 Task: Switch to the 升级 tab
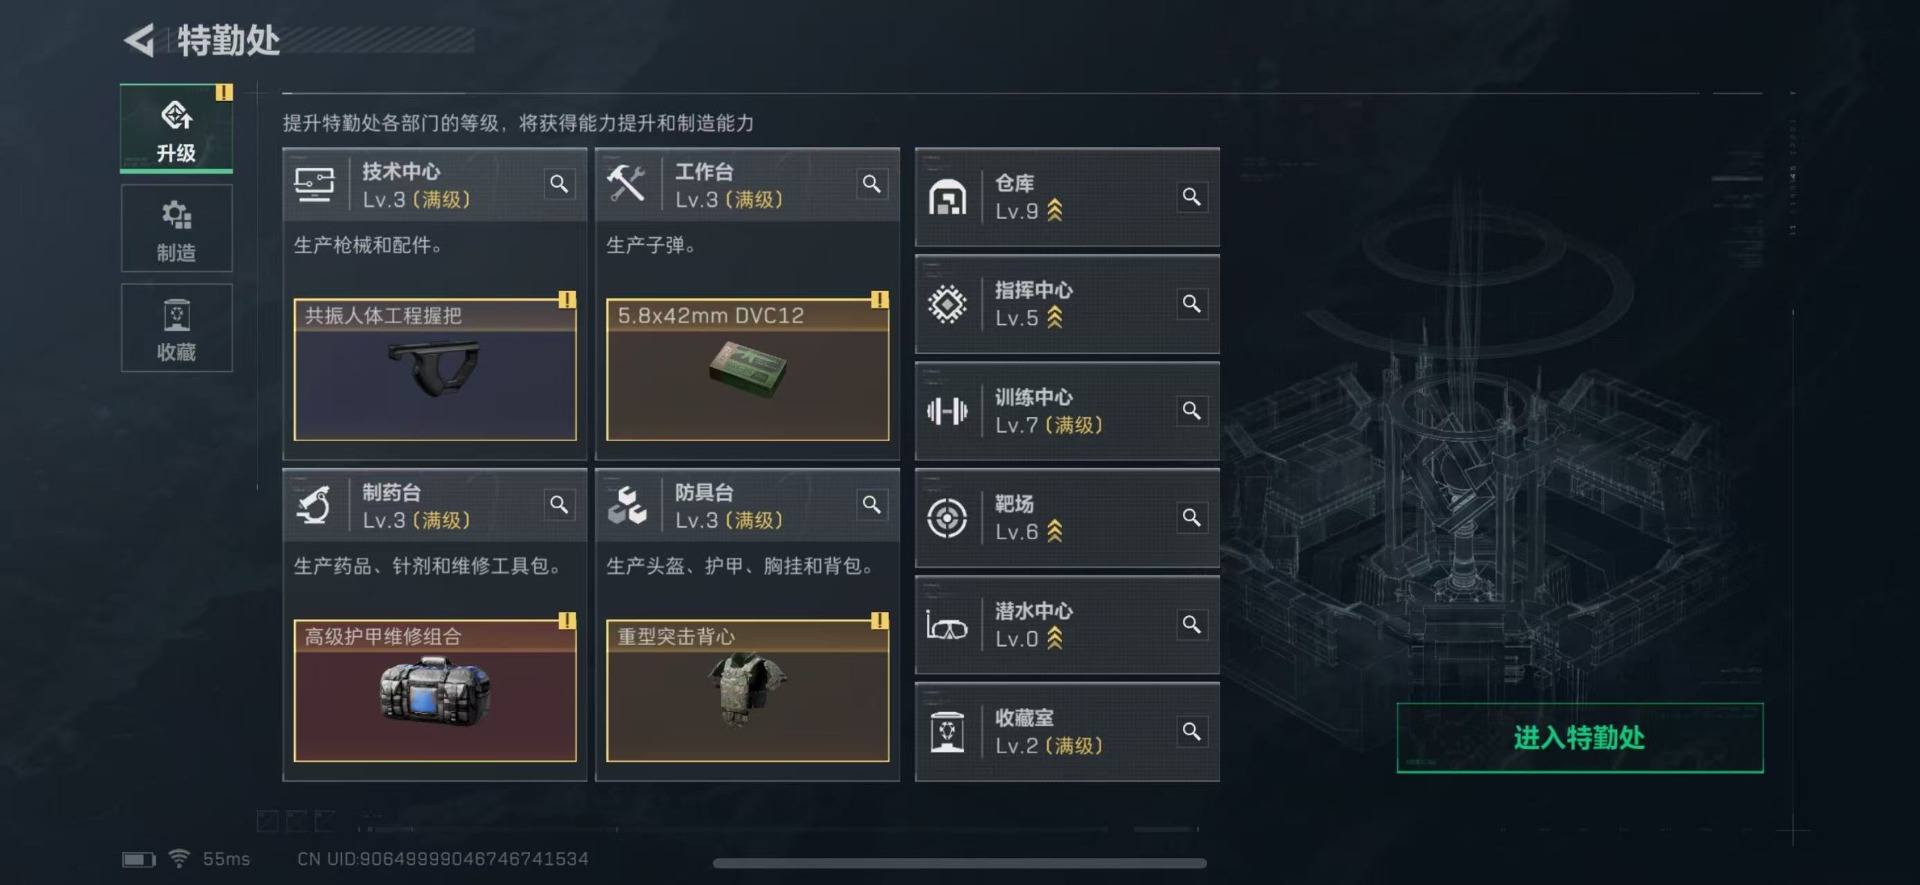tap(176, 128)
